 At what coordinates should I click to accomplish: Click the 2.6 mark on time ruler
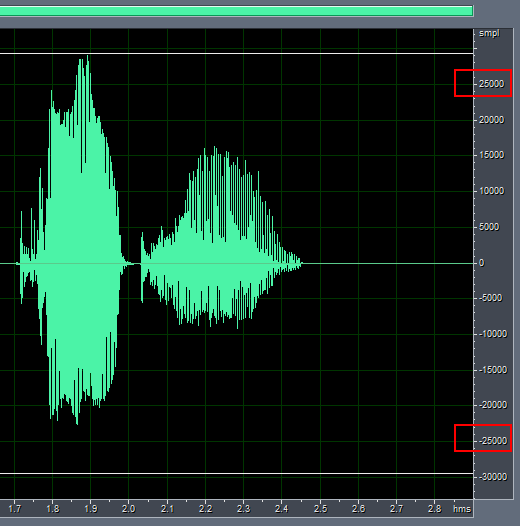coord(358,509)
